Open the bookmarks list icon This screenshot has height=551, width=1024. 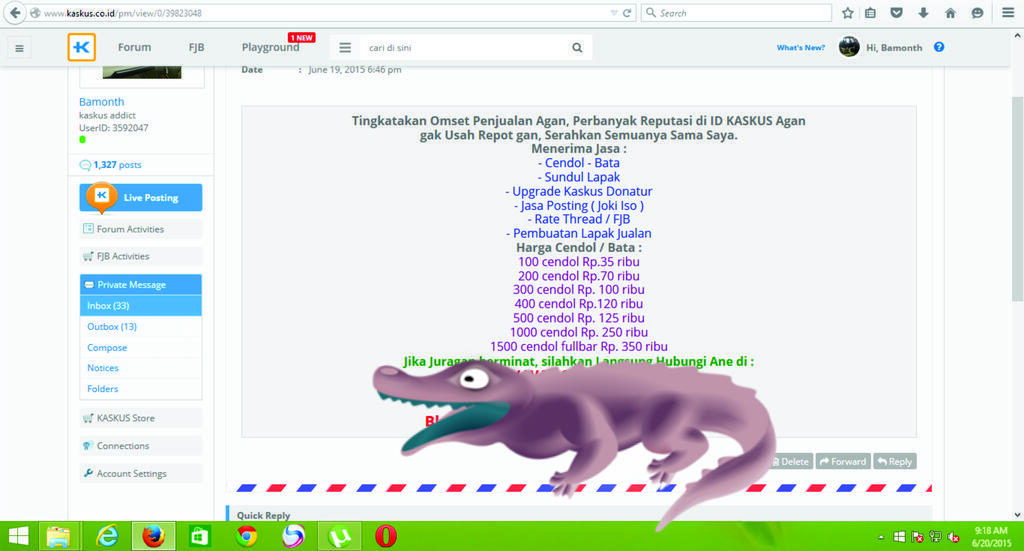tap(871, 12)
